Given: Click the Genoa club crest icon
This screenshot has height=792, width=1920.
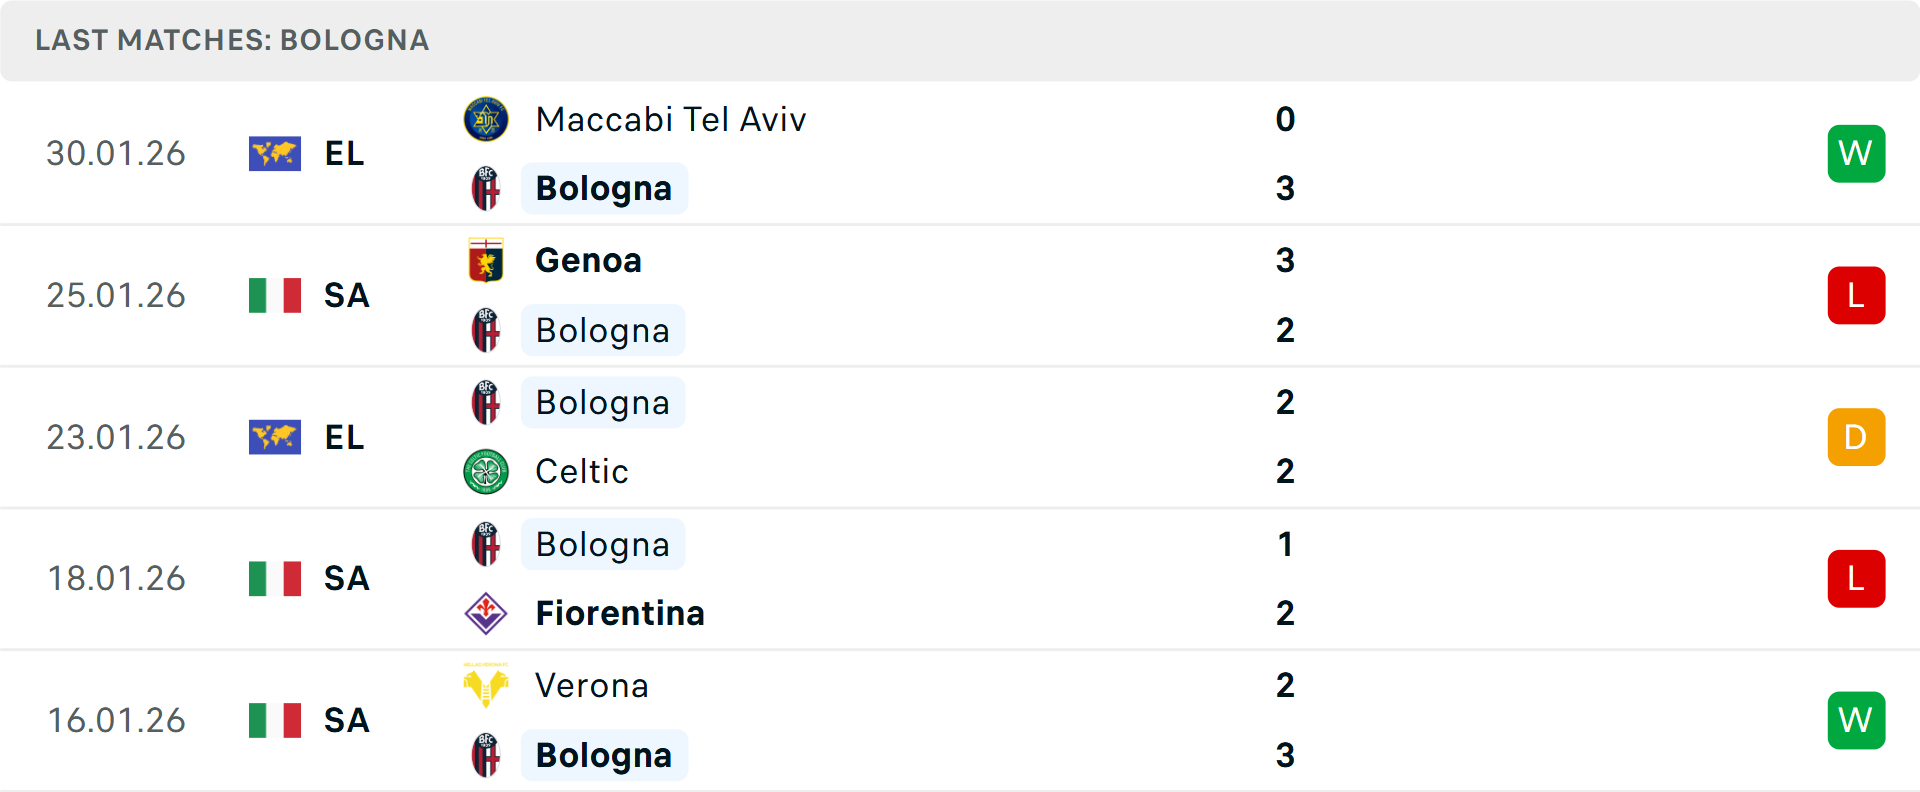Looking at the screenshot, I should [486, 260].
